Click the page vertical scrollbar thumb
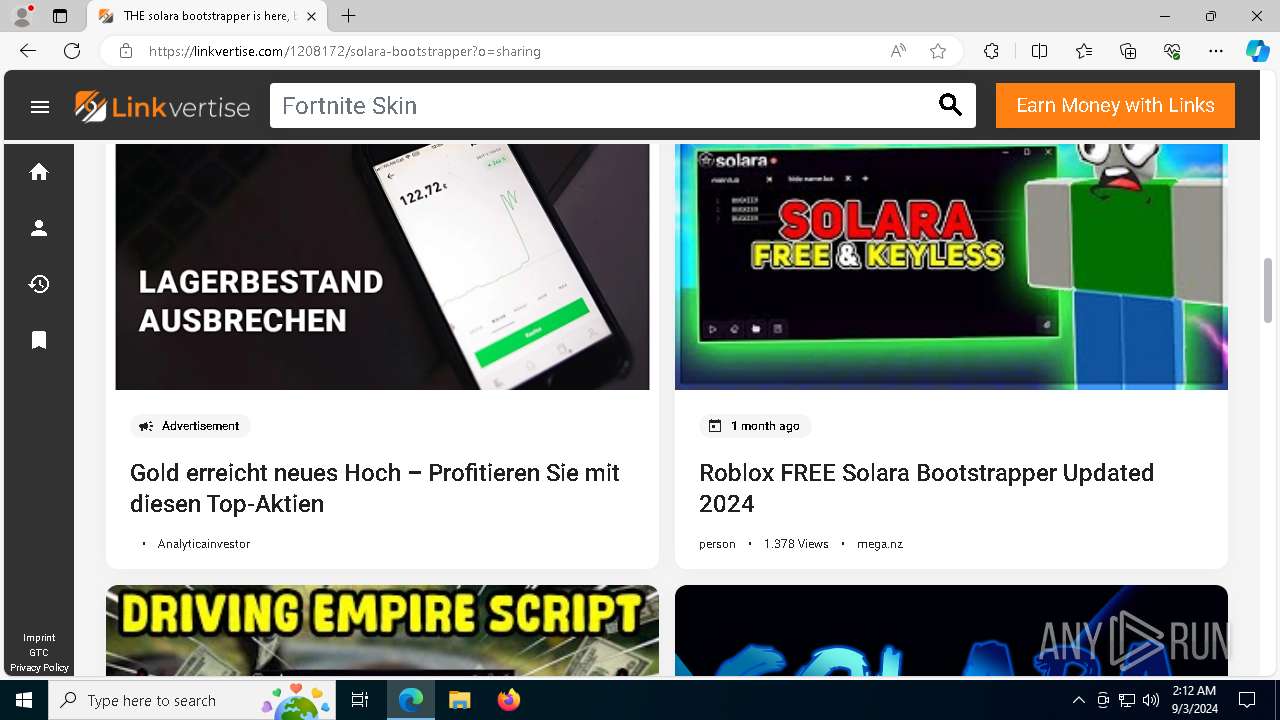This screenshot has width=1280, height=720. click(1268, 290)
